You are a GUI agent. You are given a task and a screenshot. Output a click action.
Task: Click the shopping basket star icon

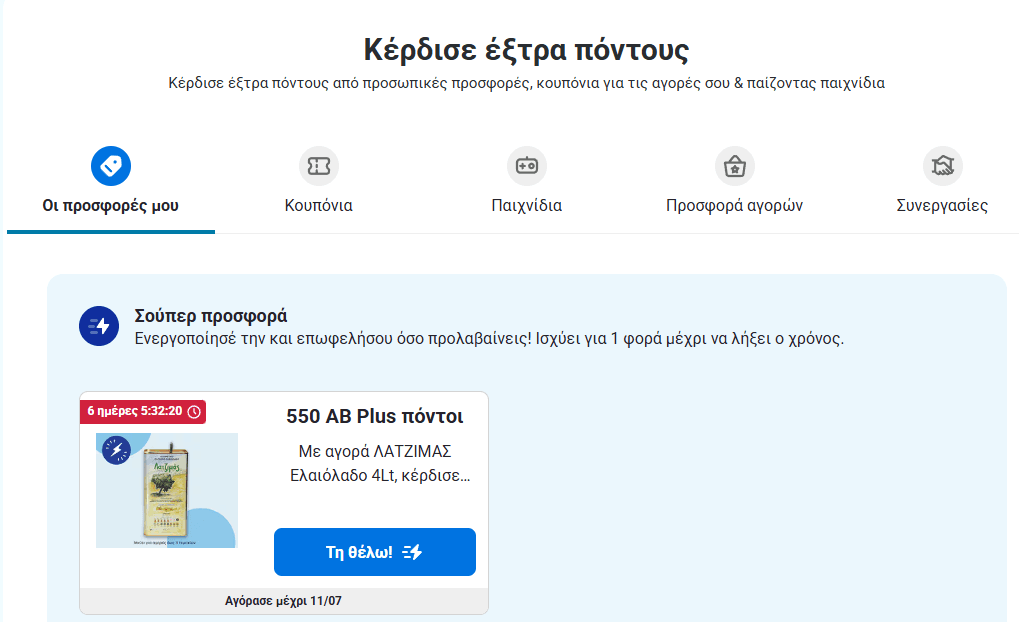(734, 166)
